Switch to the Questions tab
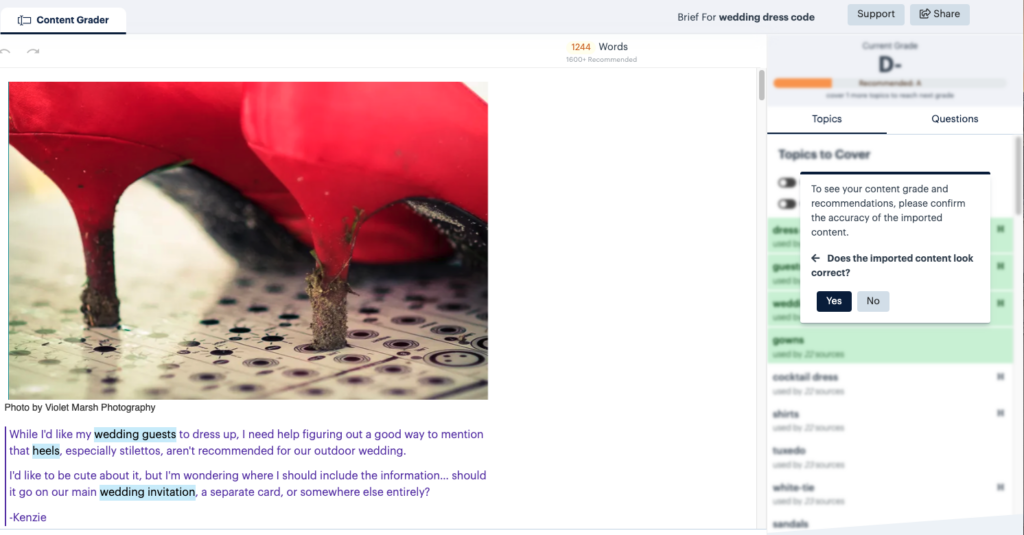This screenshot has height=535, width=1024. tap(955, 119)
